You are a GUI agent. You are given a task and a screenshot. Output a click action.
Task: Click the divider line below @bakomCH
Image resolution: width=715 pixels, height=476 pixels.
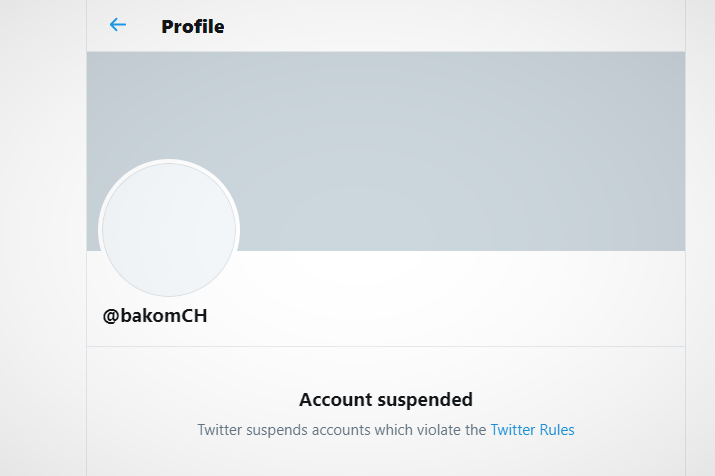pos(385,346)
